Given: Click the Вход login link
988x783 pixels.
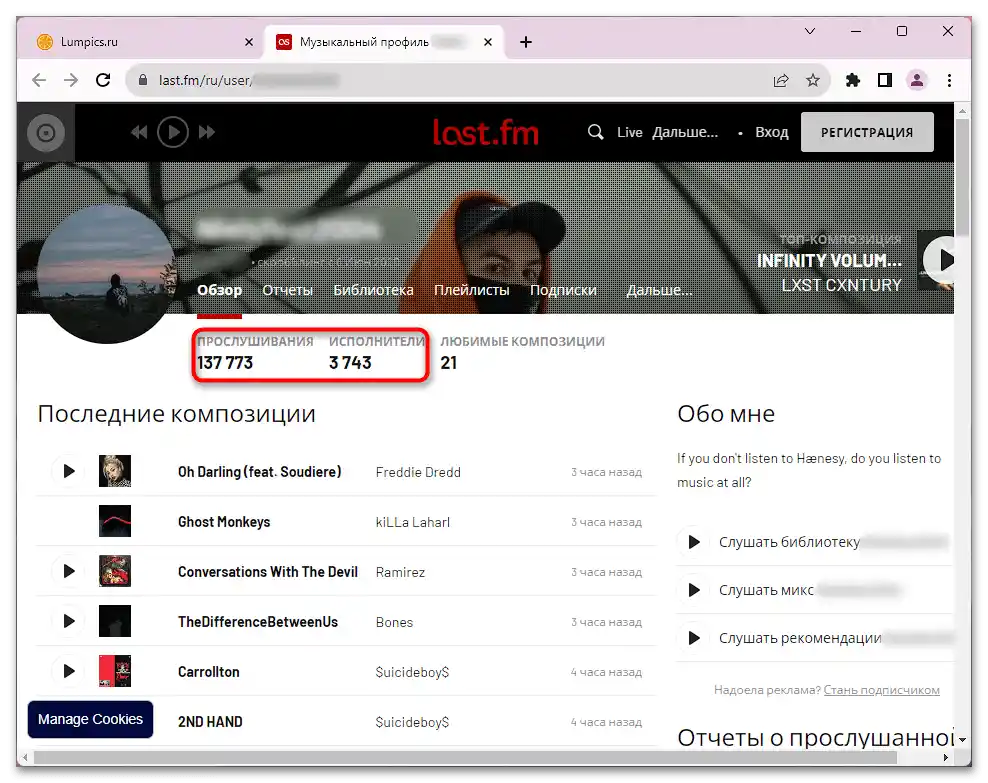Looking at the screenshot, I should click(772, 132).
